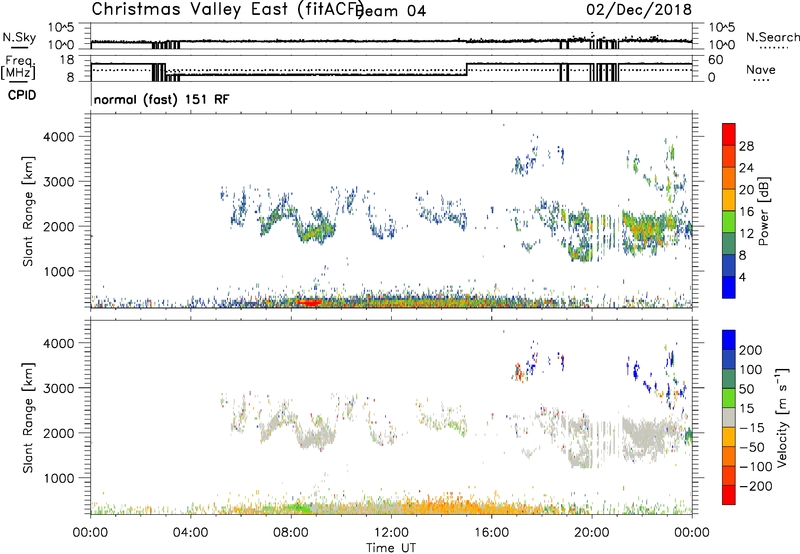Image resolution: width=800 pixels, height=554 pixels.
Task: Click the 'Beam 04' label
Action: (392, 11)
